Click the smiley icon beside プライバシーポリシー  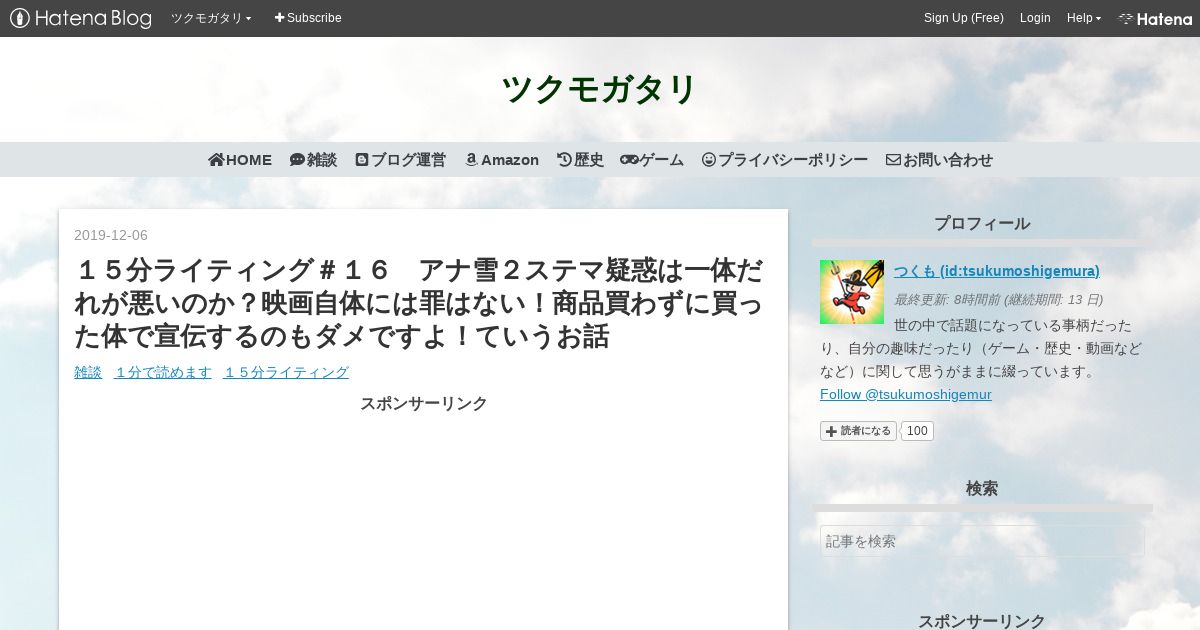(709, 160)
